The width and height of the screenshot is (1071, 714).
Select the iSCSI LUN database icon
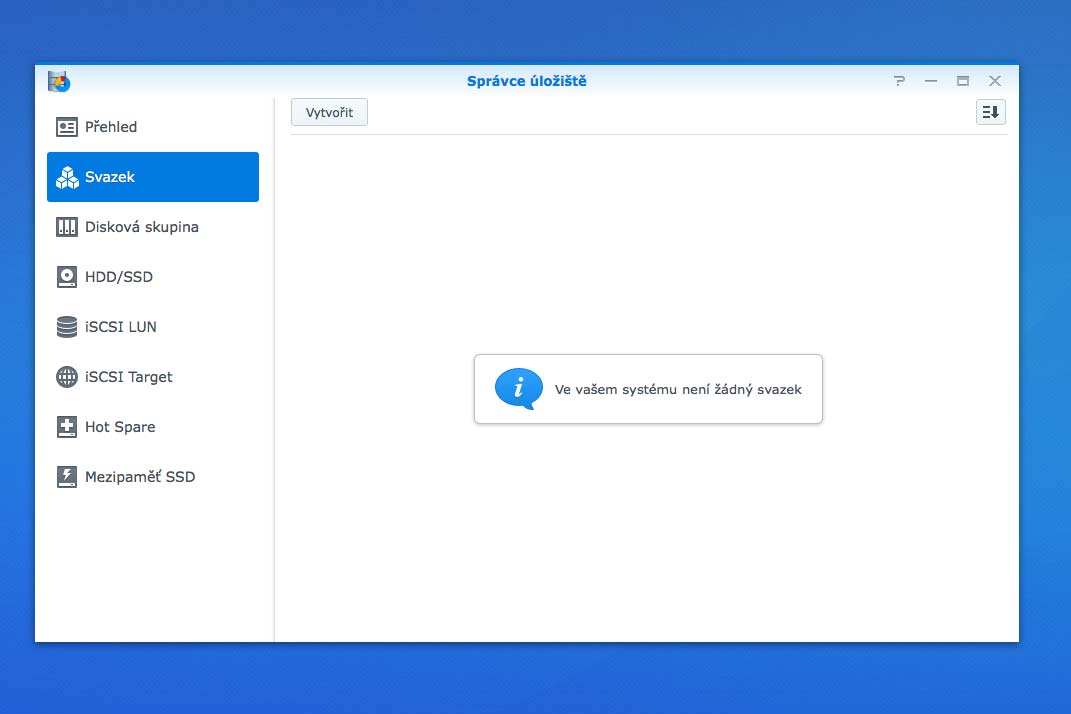pyautogui.click(x=67, y=327)
